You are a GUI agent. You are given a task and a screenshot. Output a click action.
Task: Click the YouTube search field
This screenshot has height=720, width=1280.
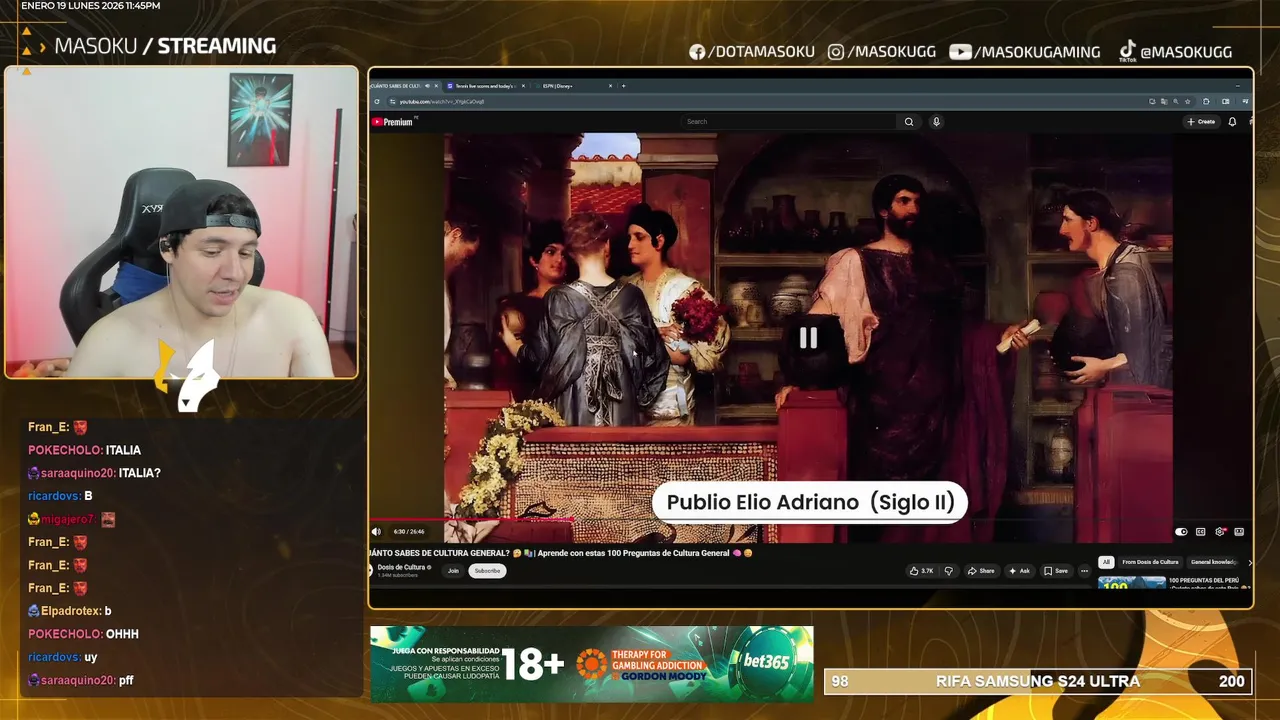tap(790, 122)
